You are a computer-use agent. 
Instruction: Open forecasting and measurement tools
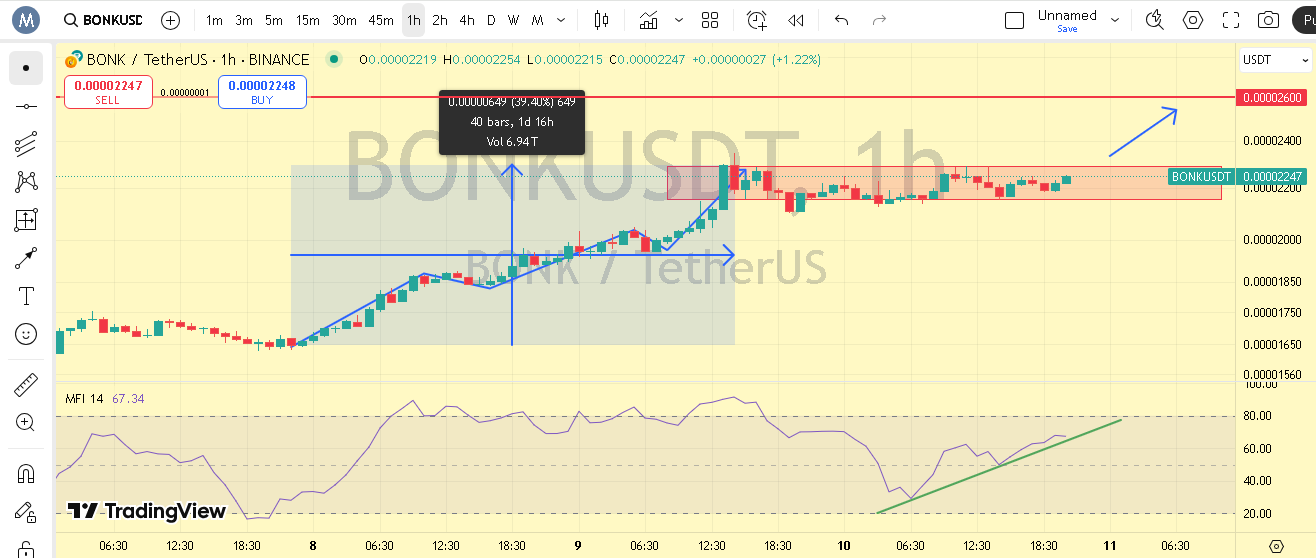(26, 220)
